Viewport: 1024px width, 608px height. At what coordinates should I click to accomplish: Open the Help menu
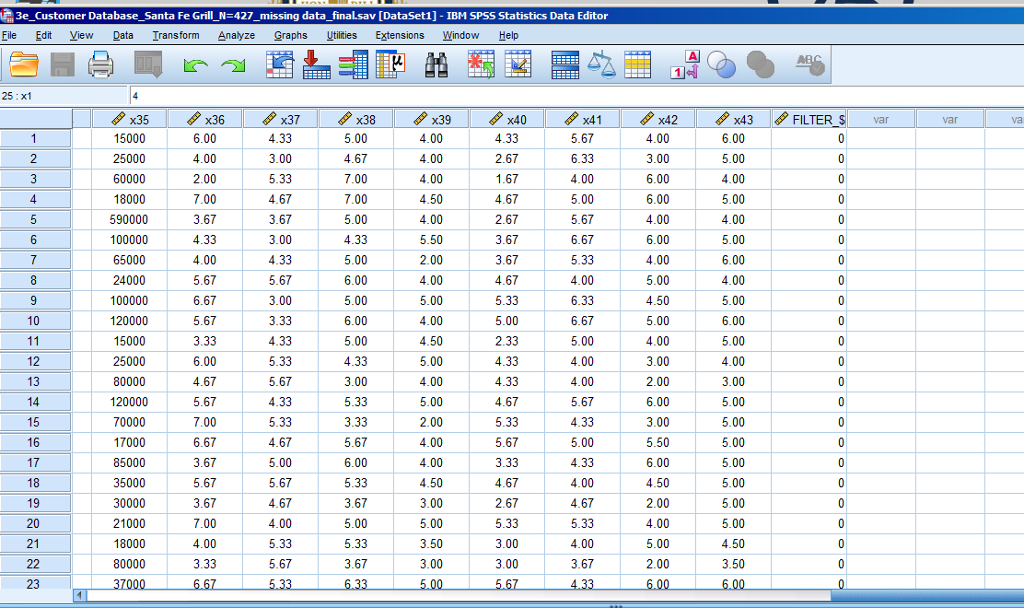tap(509, 35)
